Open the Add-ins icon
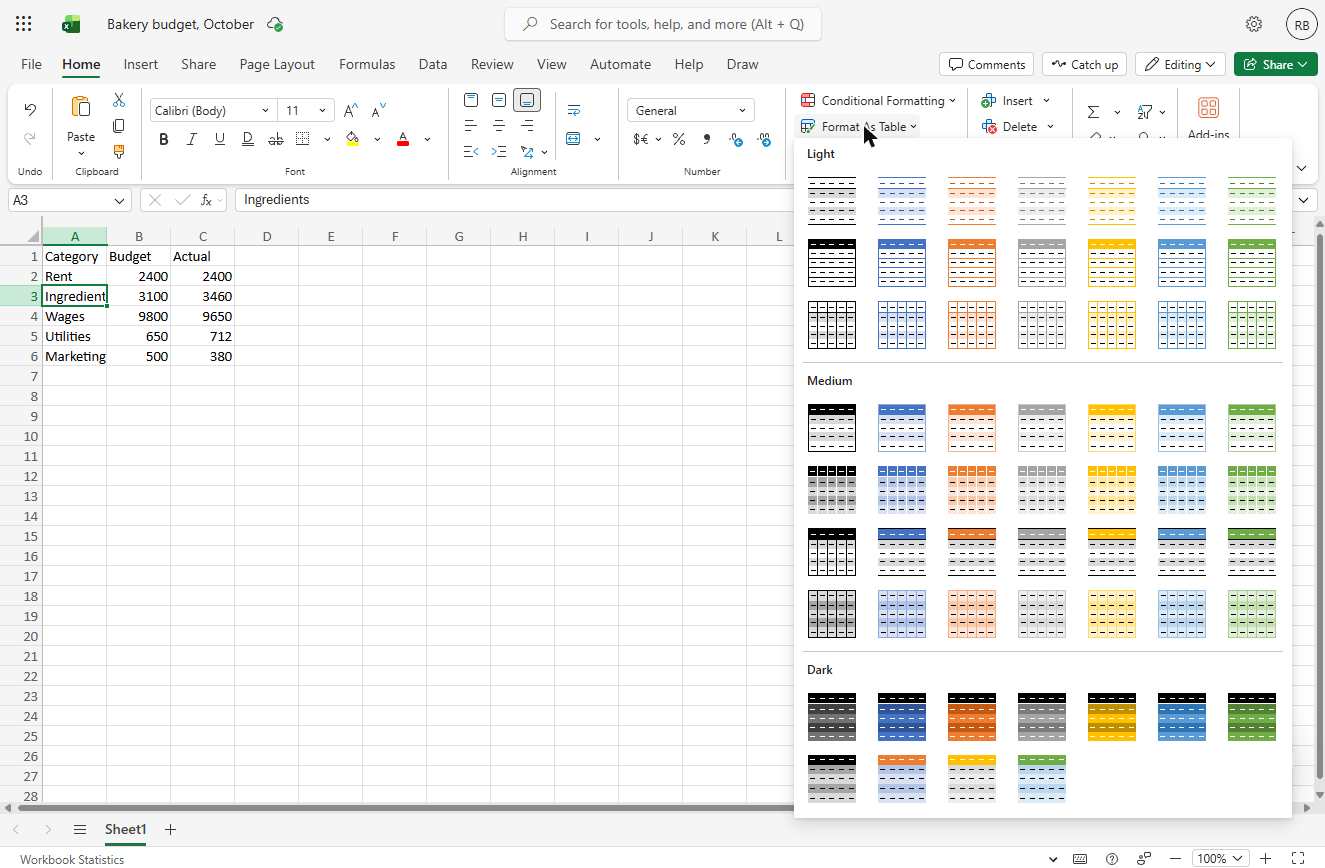Image resolution: width=1325 pixels, height=868 pixels. point(1208,108)
